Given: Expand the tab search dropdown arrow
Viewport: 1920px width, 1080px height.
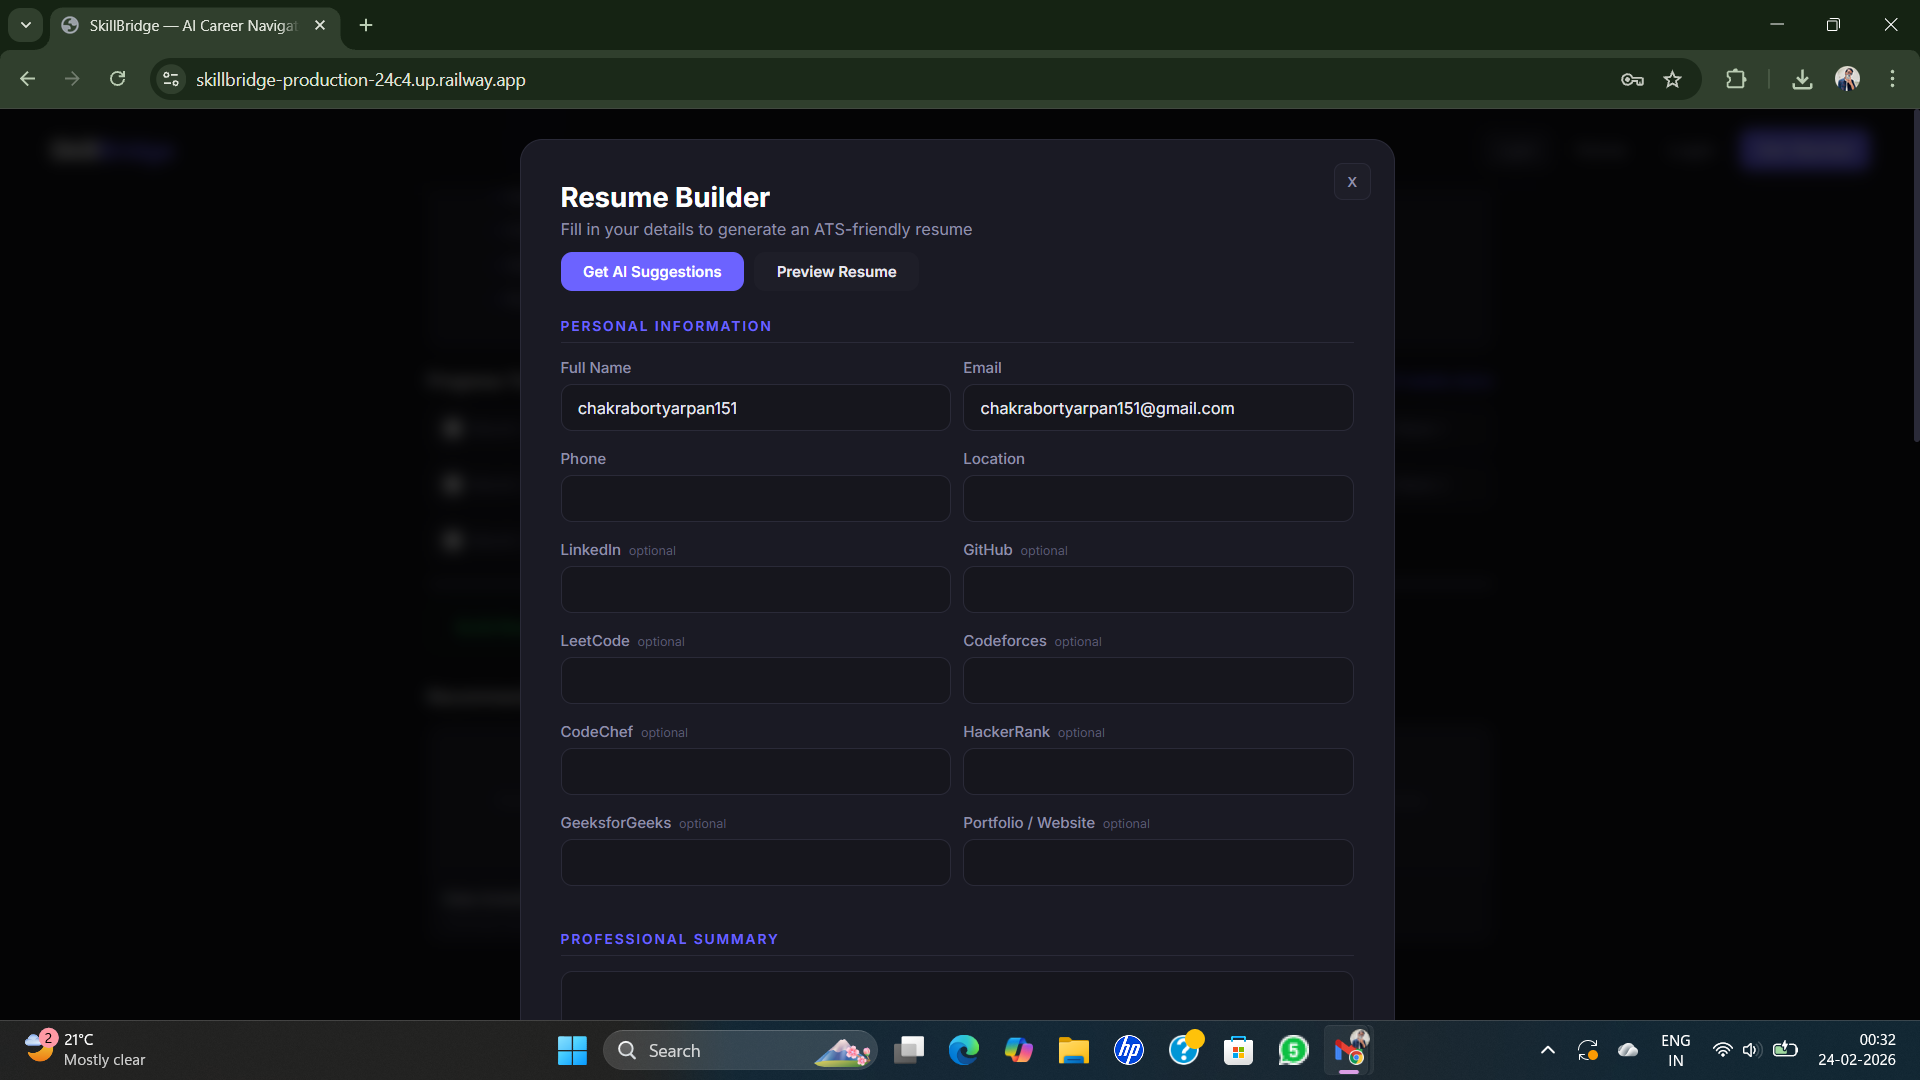Looking at the screenshot, I should coord(26,25).
